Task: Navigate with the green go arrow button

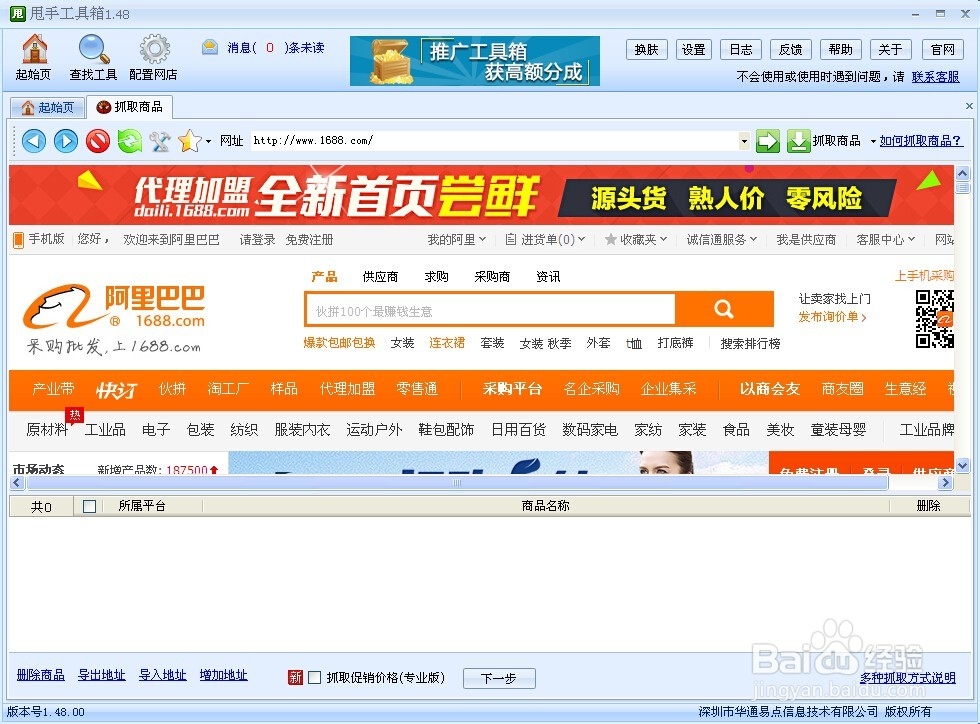Action: click(768, 141)
